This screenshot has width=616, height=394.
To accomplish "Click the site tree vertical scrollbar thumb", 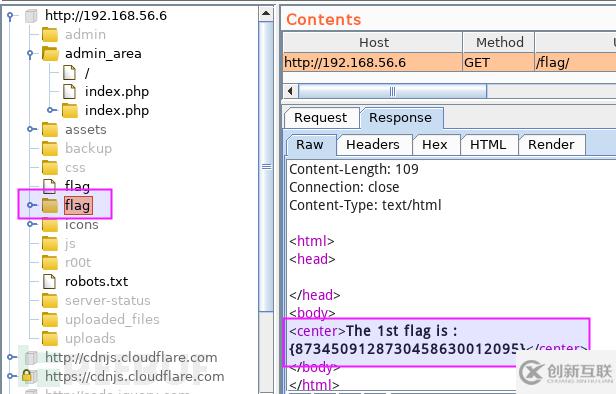I will [266, 167].
